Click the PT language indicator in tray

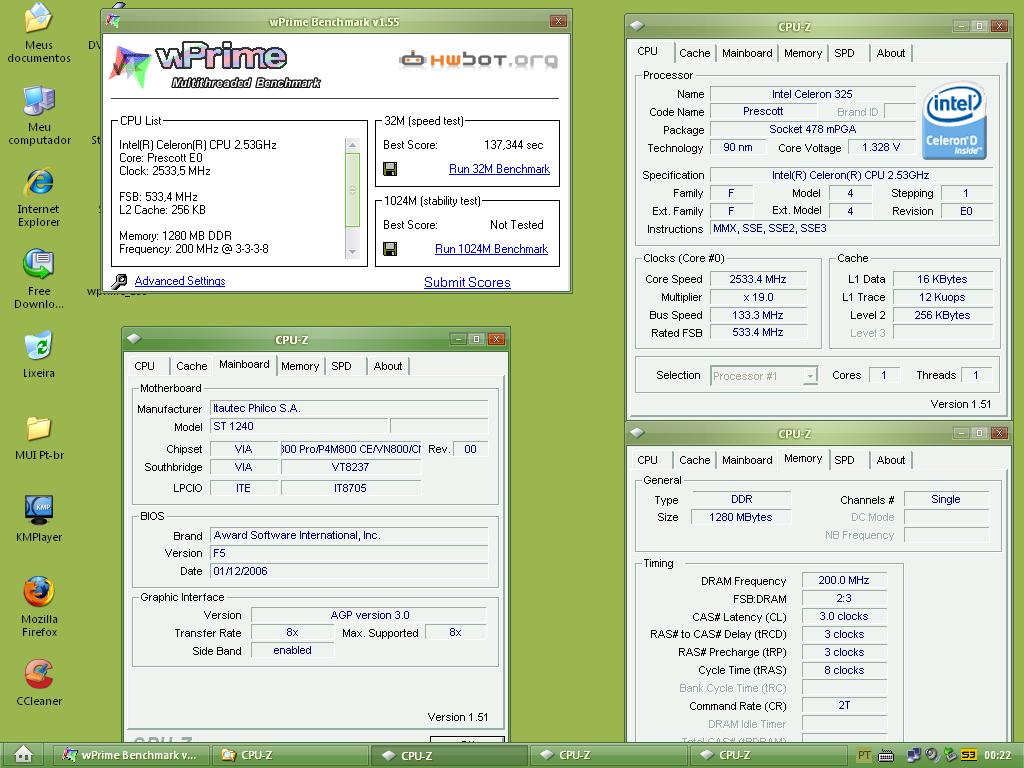tap(863, 756)
